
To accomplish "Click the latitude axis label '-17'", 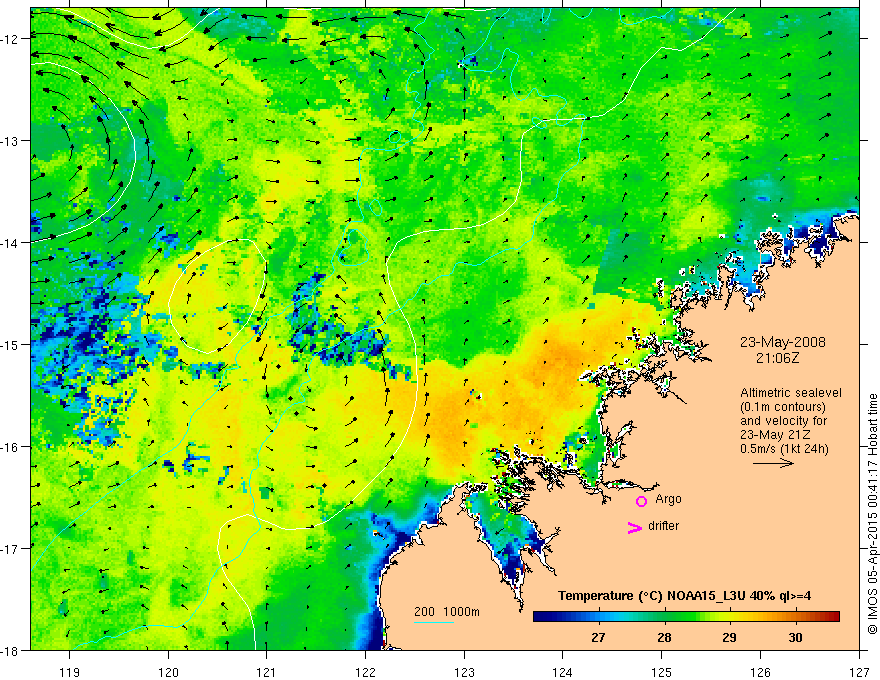I will coord(11,549).
